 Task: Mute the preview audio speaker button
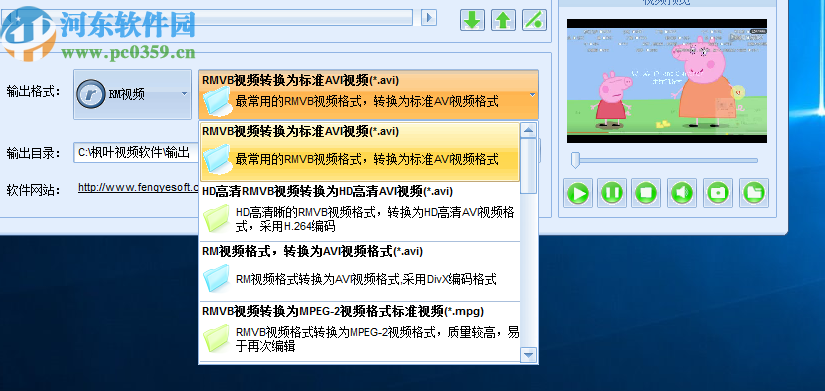point(682,193)
